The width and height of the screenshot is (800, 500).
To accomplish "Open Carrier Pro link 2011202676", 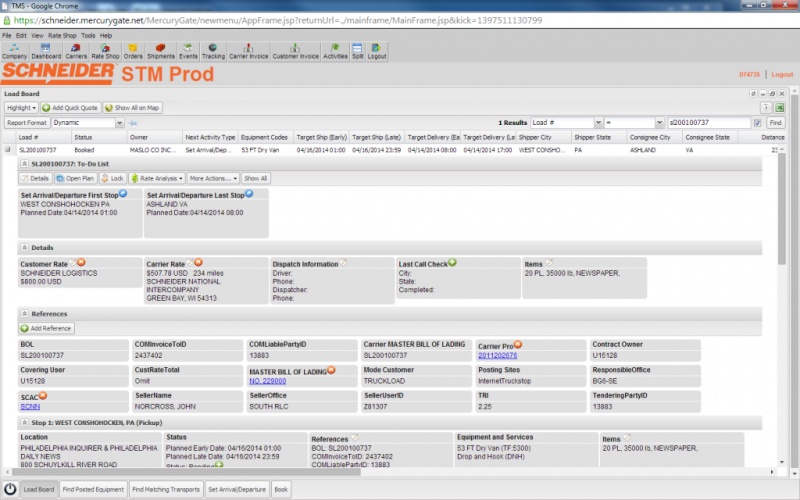I will click(497, 355).
